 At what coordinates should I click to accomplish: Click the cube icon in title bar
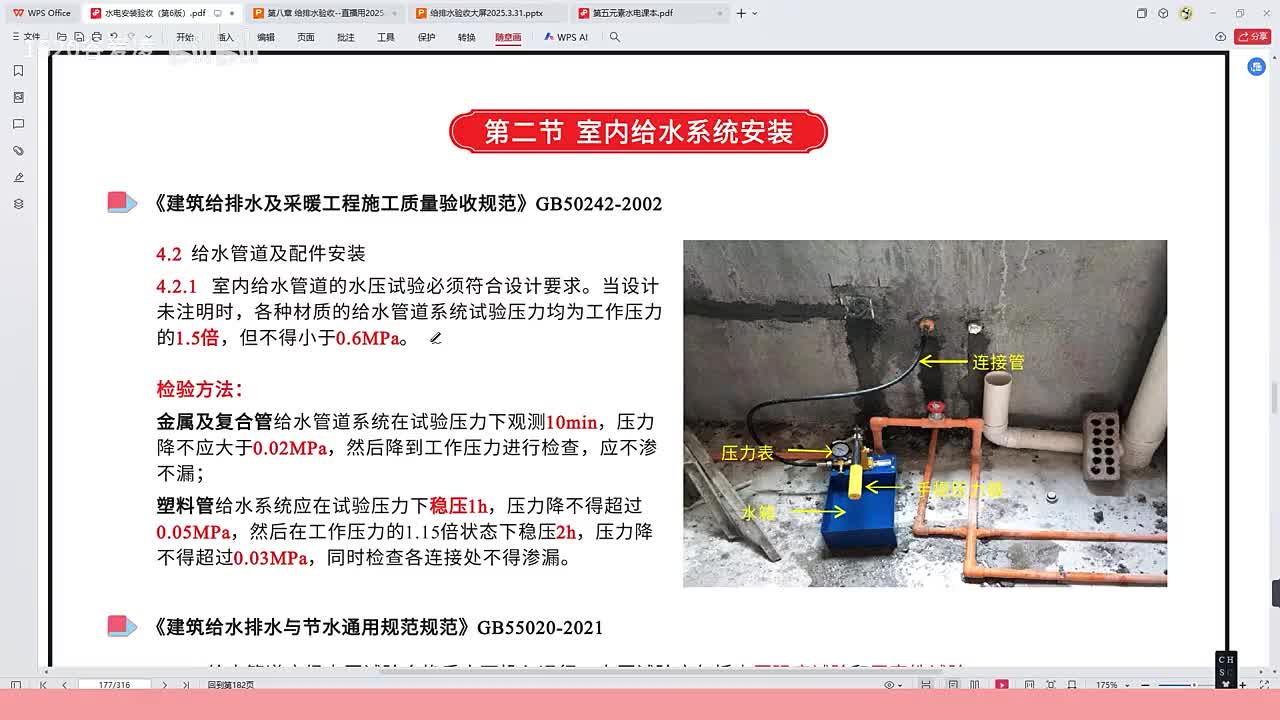1163,13
